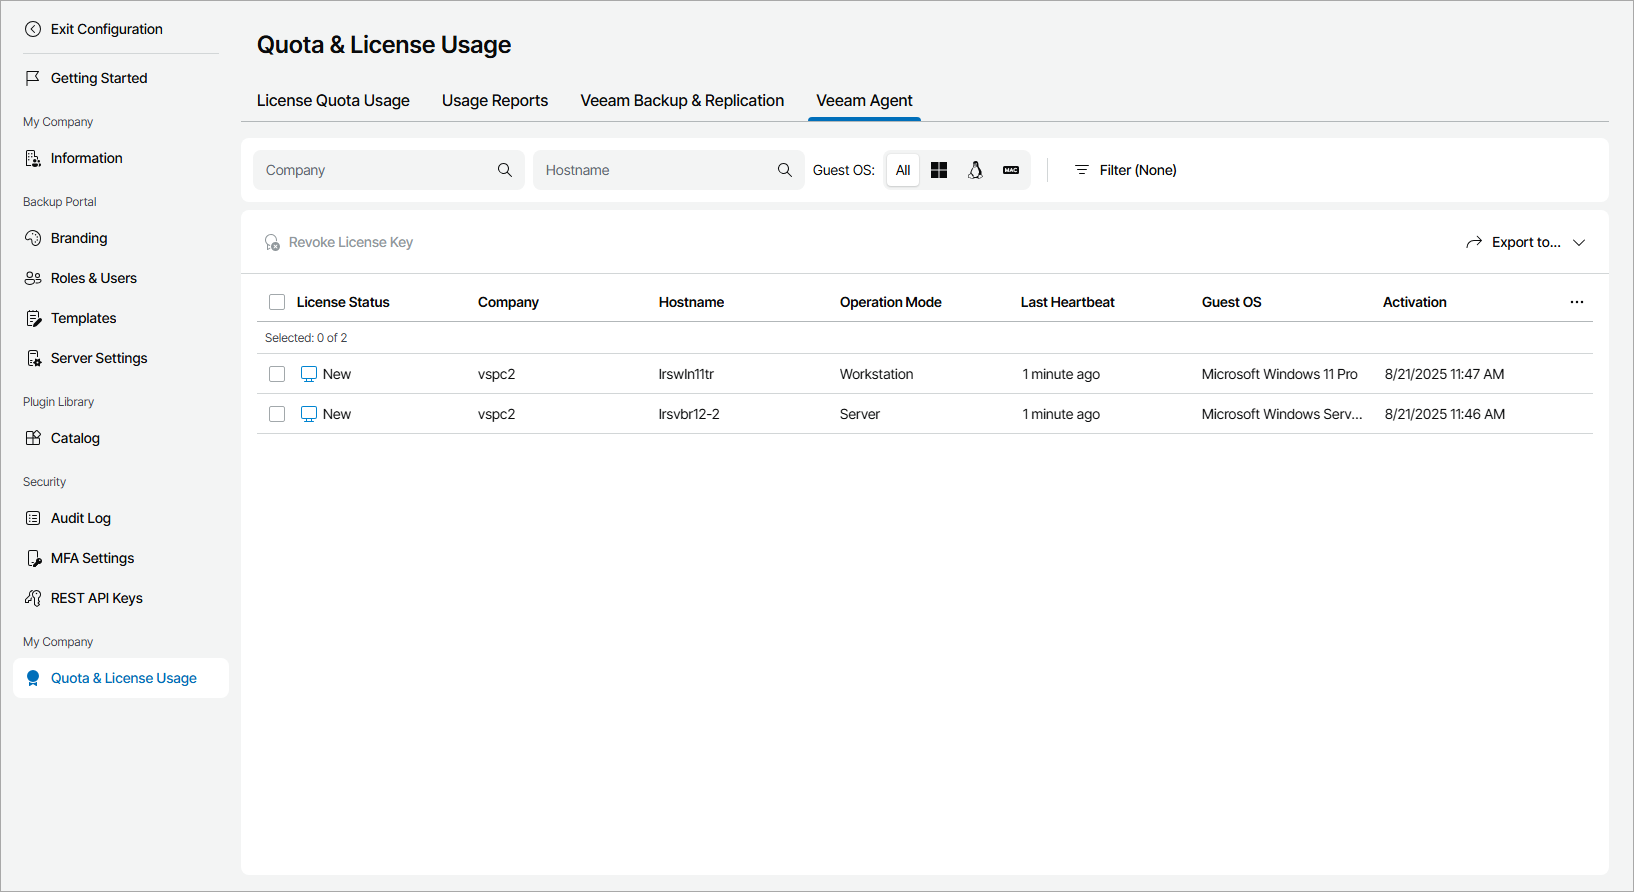
Task: Click the REST API Keys icon
Action: [x=33, y=598]
